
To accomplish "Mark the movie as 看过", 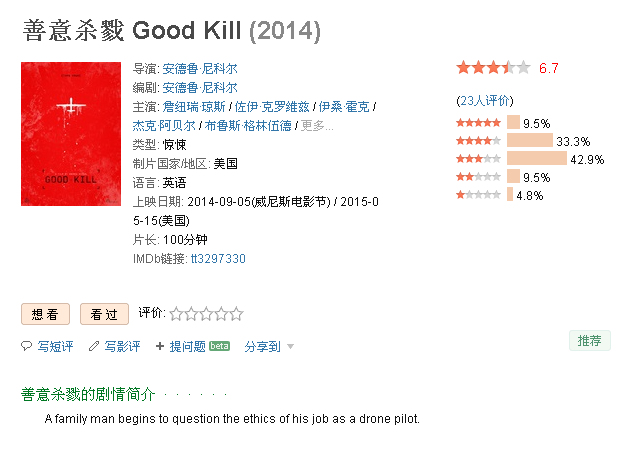I will click(x=104, y=314).
